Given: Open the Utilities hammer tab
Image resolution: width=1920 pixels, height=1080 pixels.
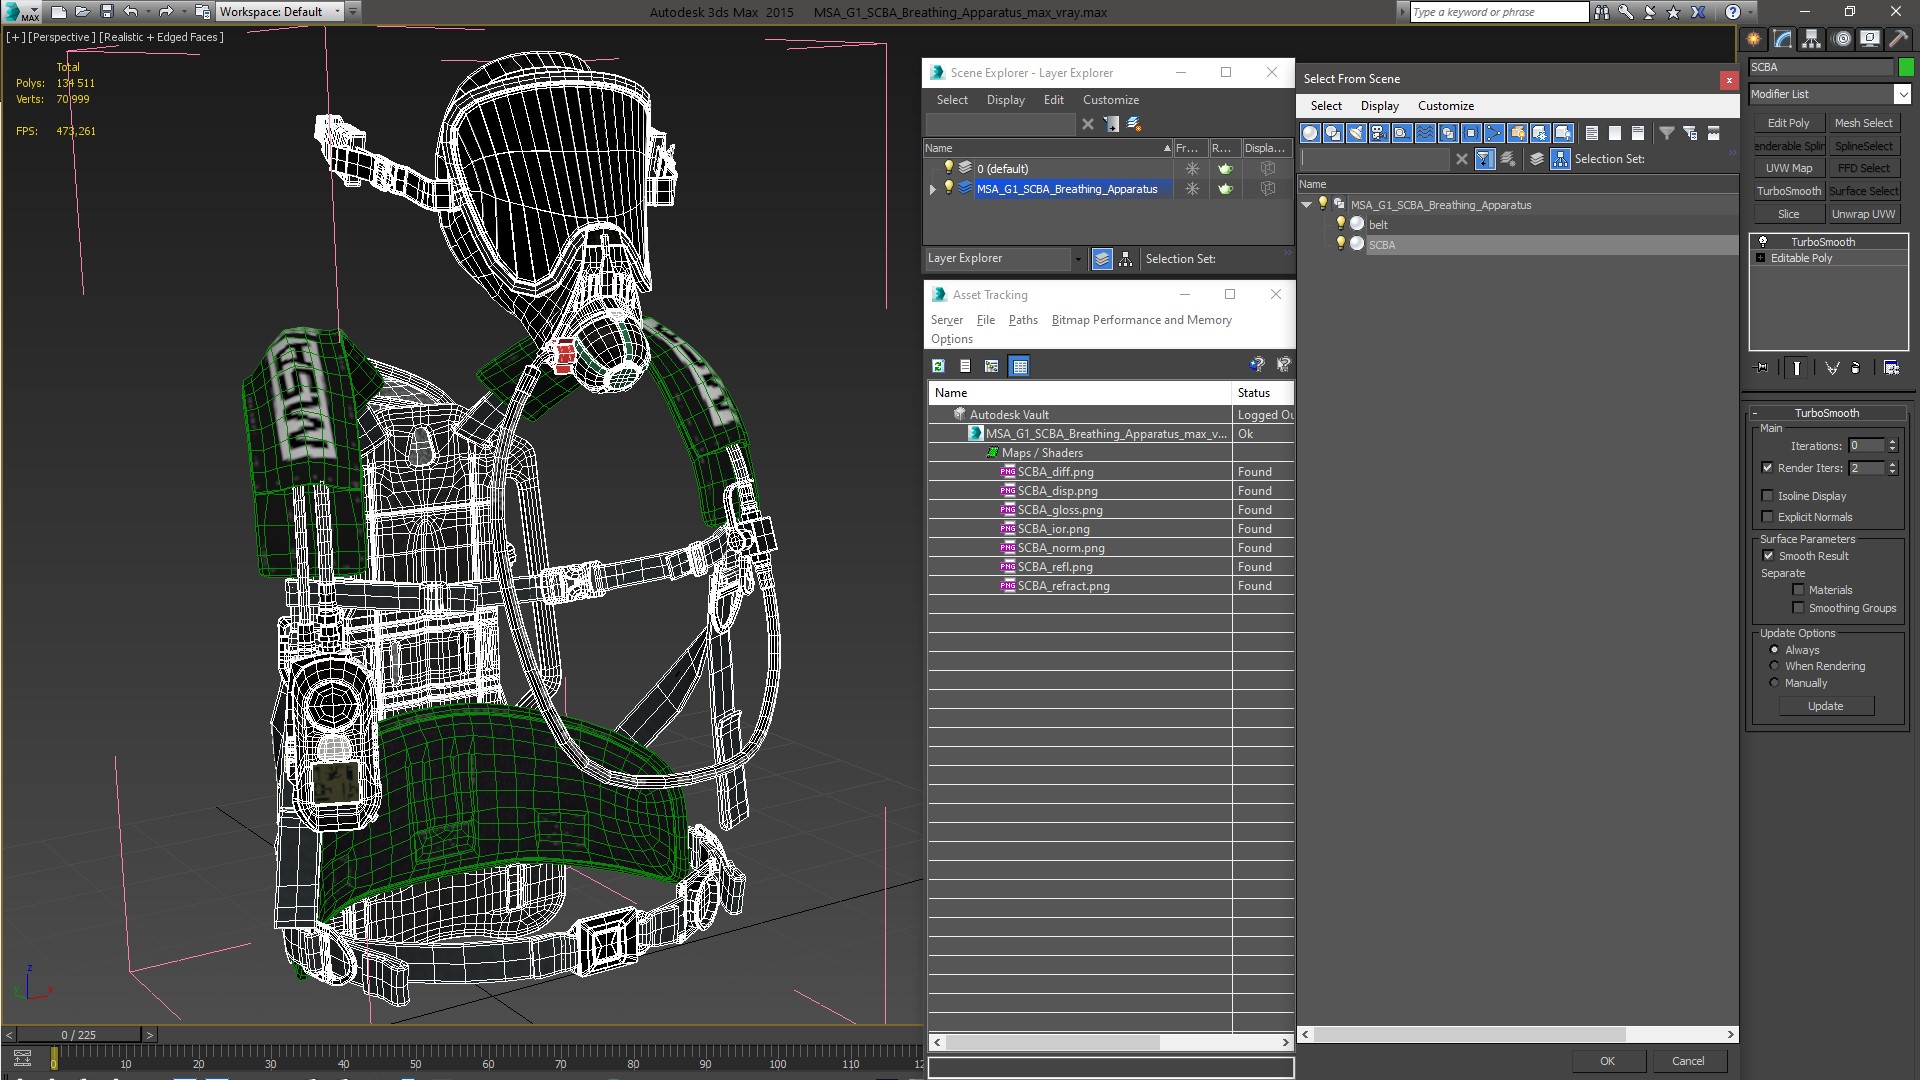Looking at the screenshot, I should tap(1897, 39).
